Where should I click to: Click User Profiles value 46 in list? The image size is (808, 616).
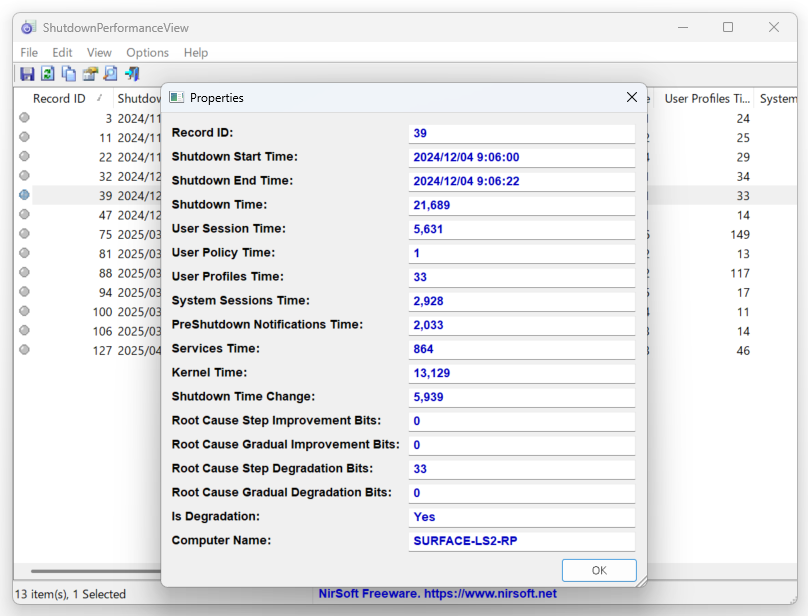tap(743, 351)
